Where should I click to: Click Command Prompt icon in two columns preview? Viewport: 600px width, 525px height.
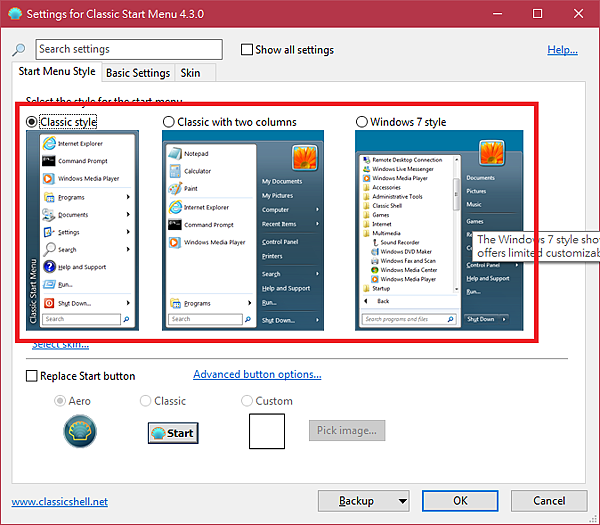175,225
